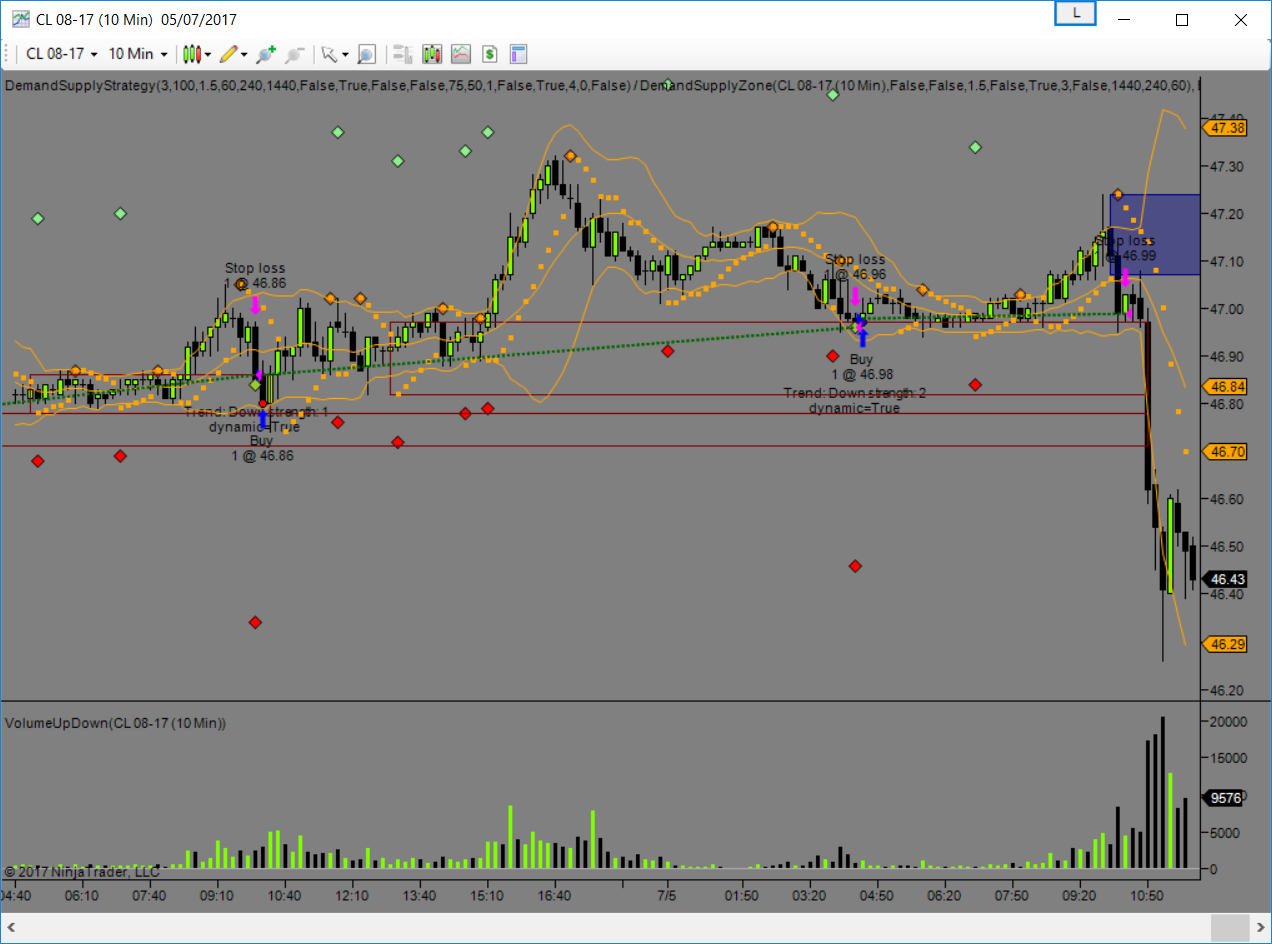Image resolution: width=1272 pixels, height=944 pixels.
Task: Click the 'Stop loss 1 @ 46.86' label
Action: click(x=255, y=276)
